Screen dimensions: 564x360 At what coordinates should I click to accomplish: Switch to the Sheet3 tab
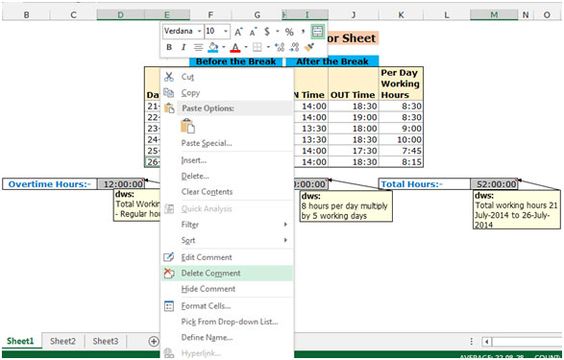click(105, 341)
